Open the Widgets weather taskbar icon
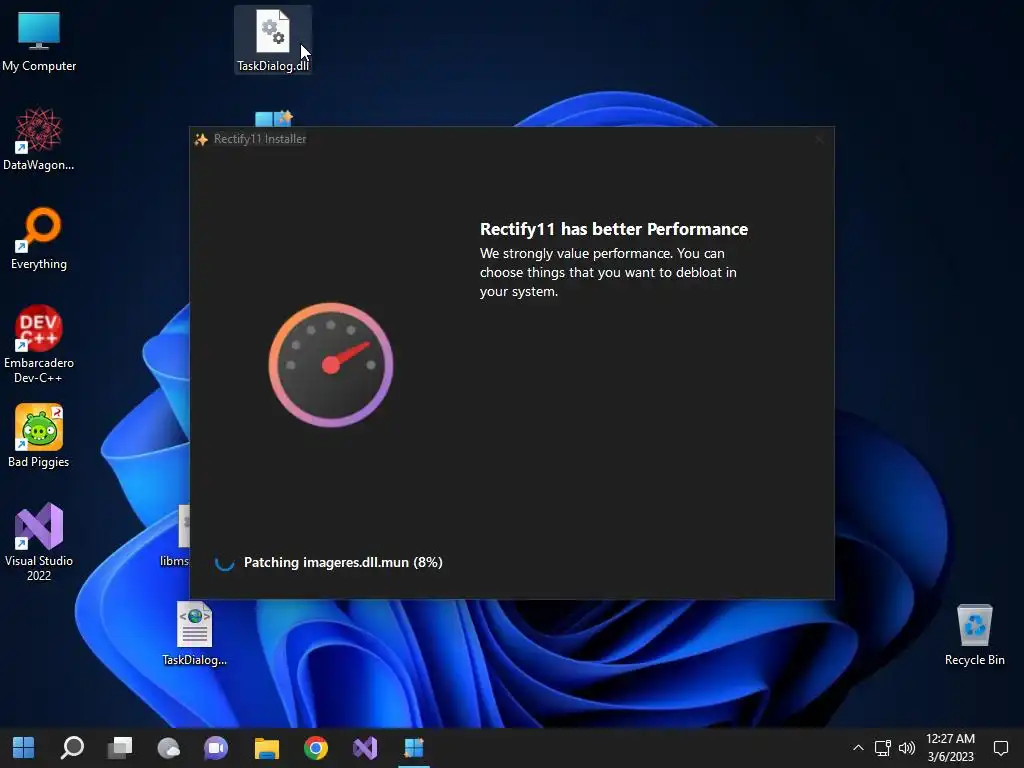This screenshot has width=1024, height=768. click(x=168, y=748)
